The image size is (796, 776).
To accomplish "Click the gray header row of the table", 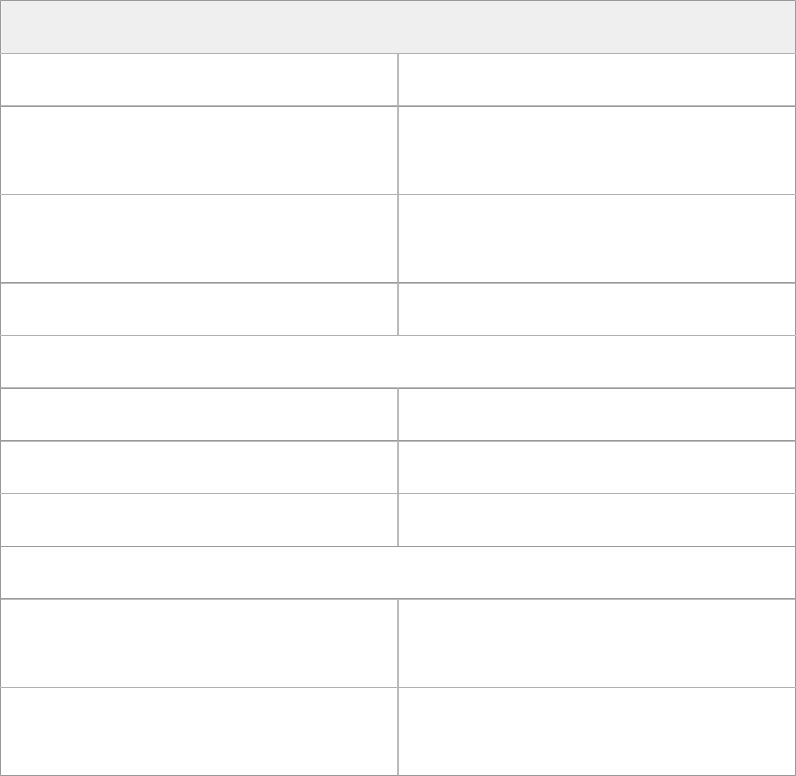I will point(398,27).
